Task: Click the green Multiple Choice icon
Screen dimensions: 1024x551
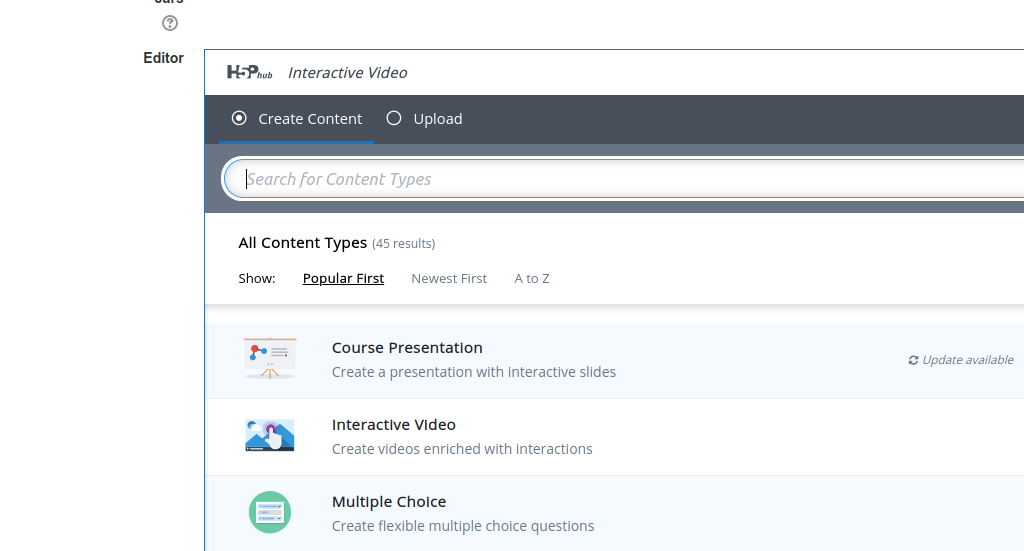Action: pos(270,513)
